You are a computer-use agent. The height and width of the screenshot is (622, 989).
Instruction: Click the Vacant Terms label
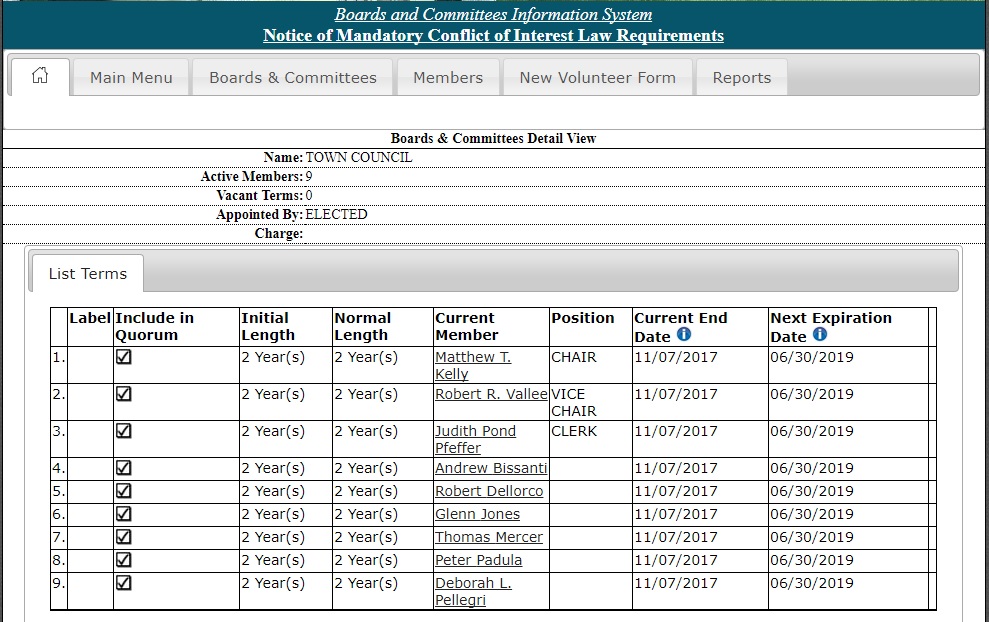click(x=260, y=196)
